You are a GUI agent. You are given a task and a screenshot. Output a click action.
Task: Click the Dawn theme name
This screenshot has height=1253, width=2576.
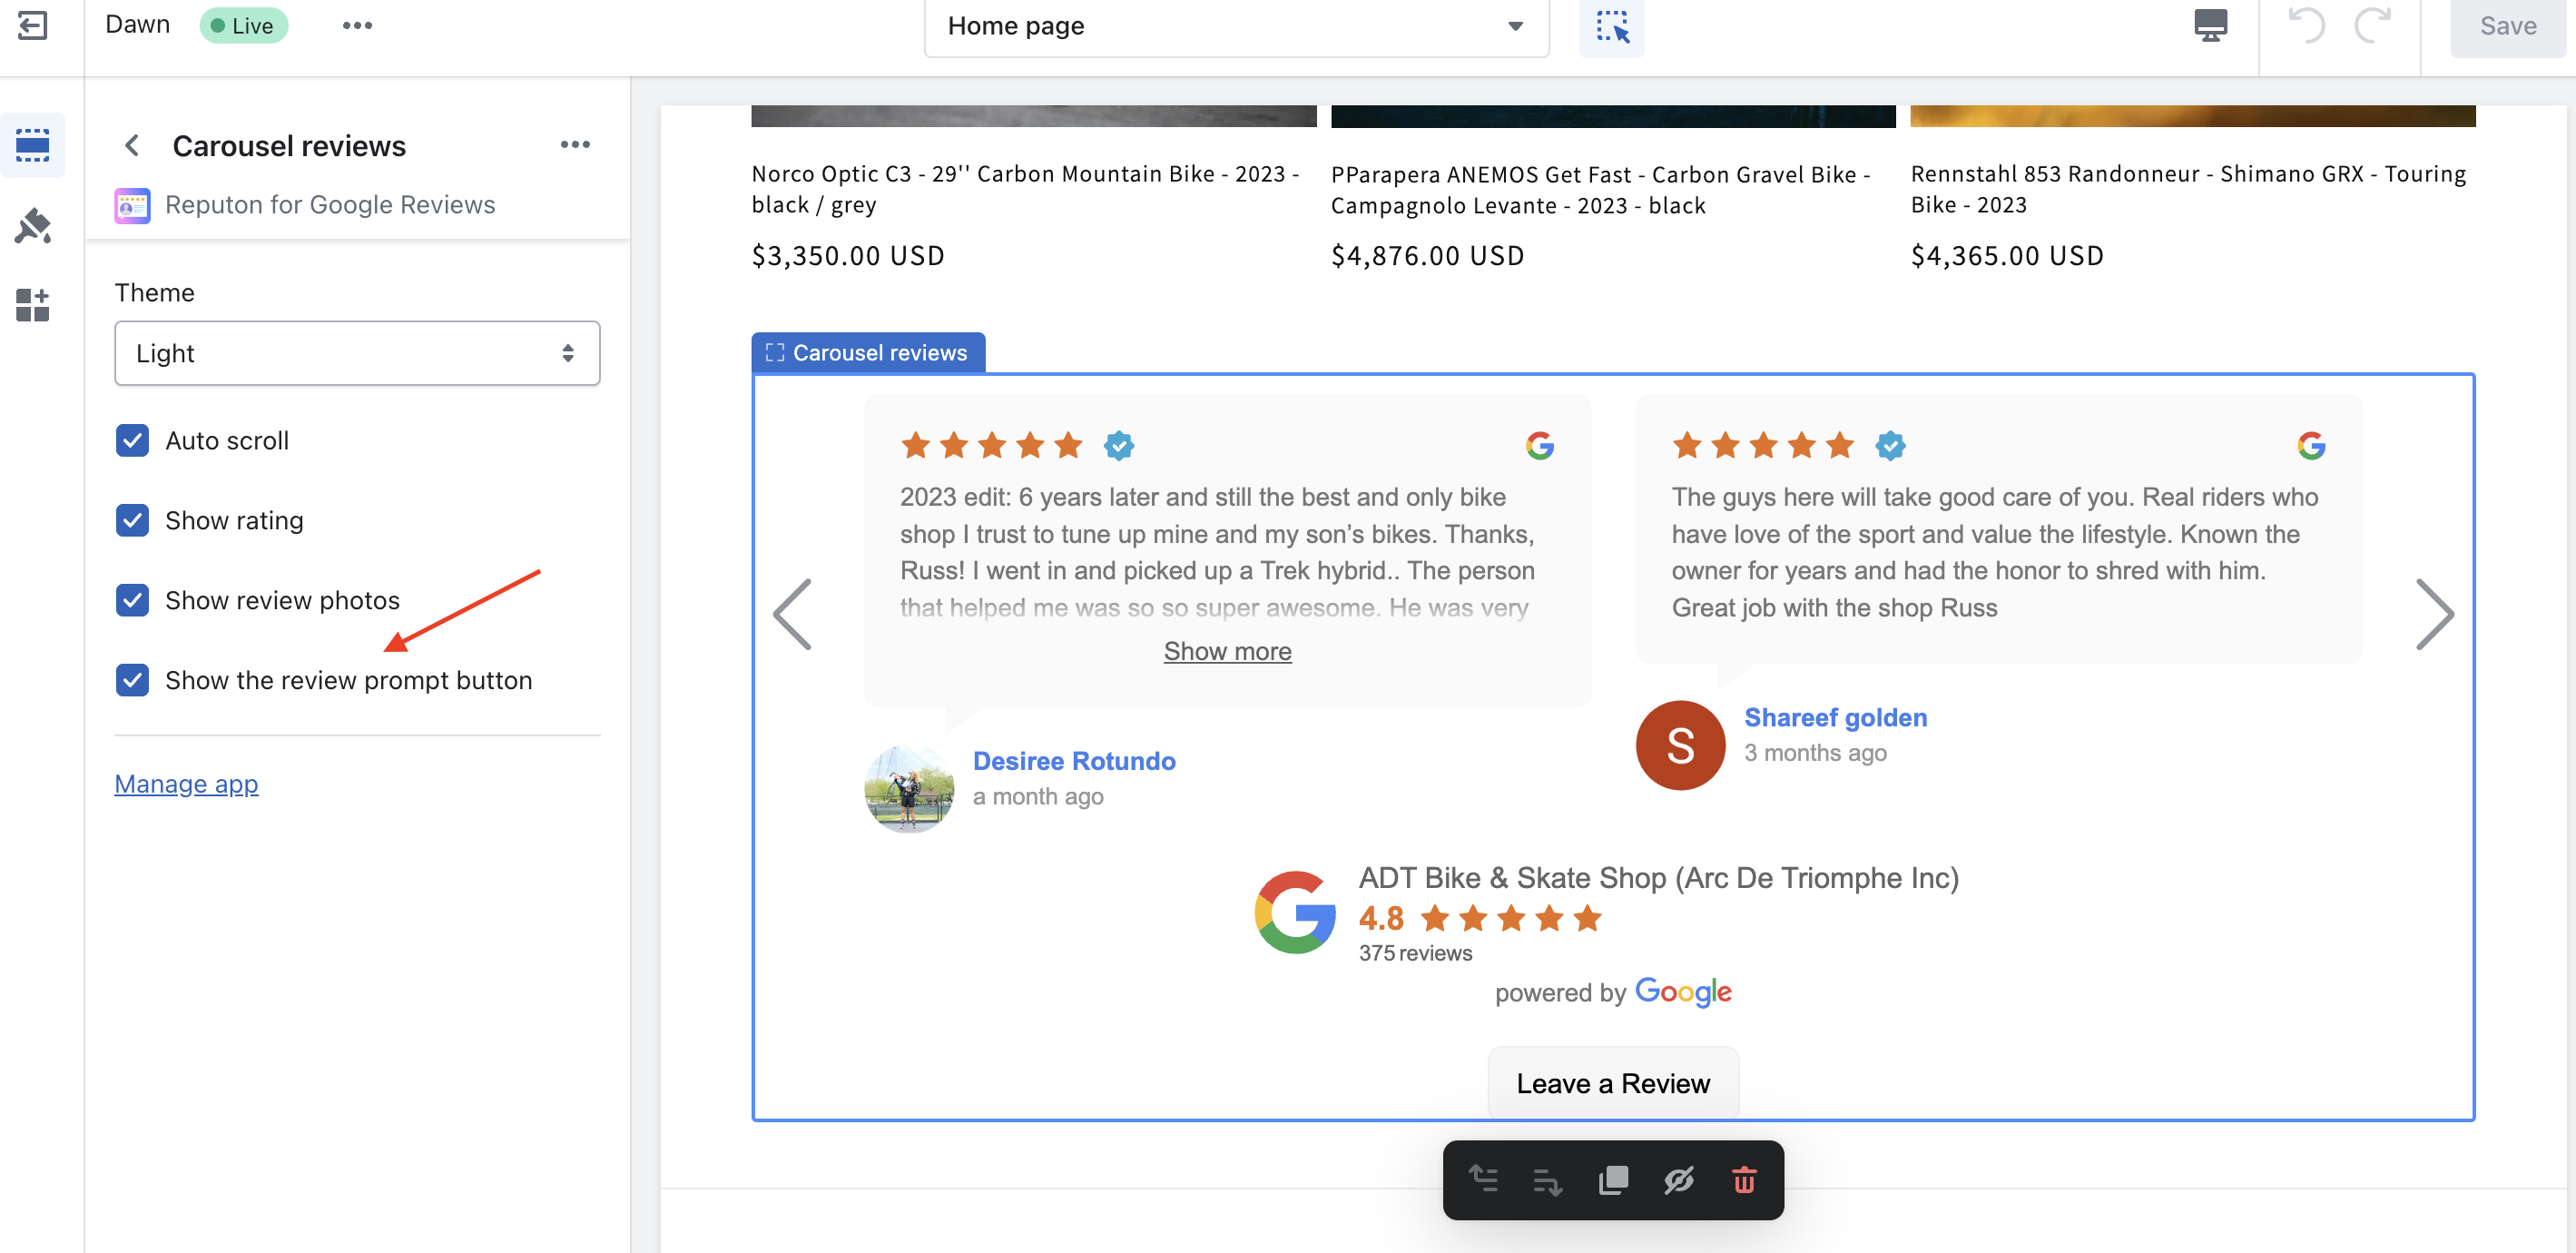point(138,25)
